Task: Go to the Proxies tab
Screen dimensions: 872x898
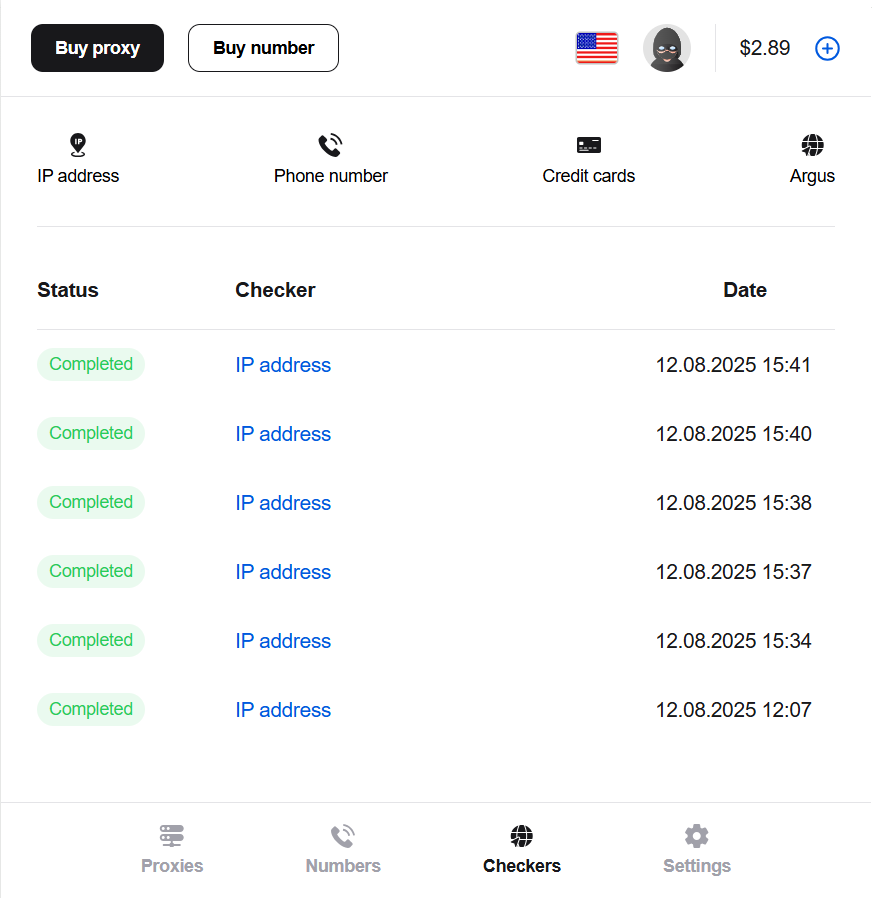Action: tap(172, 849)
